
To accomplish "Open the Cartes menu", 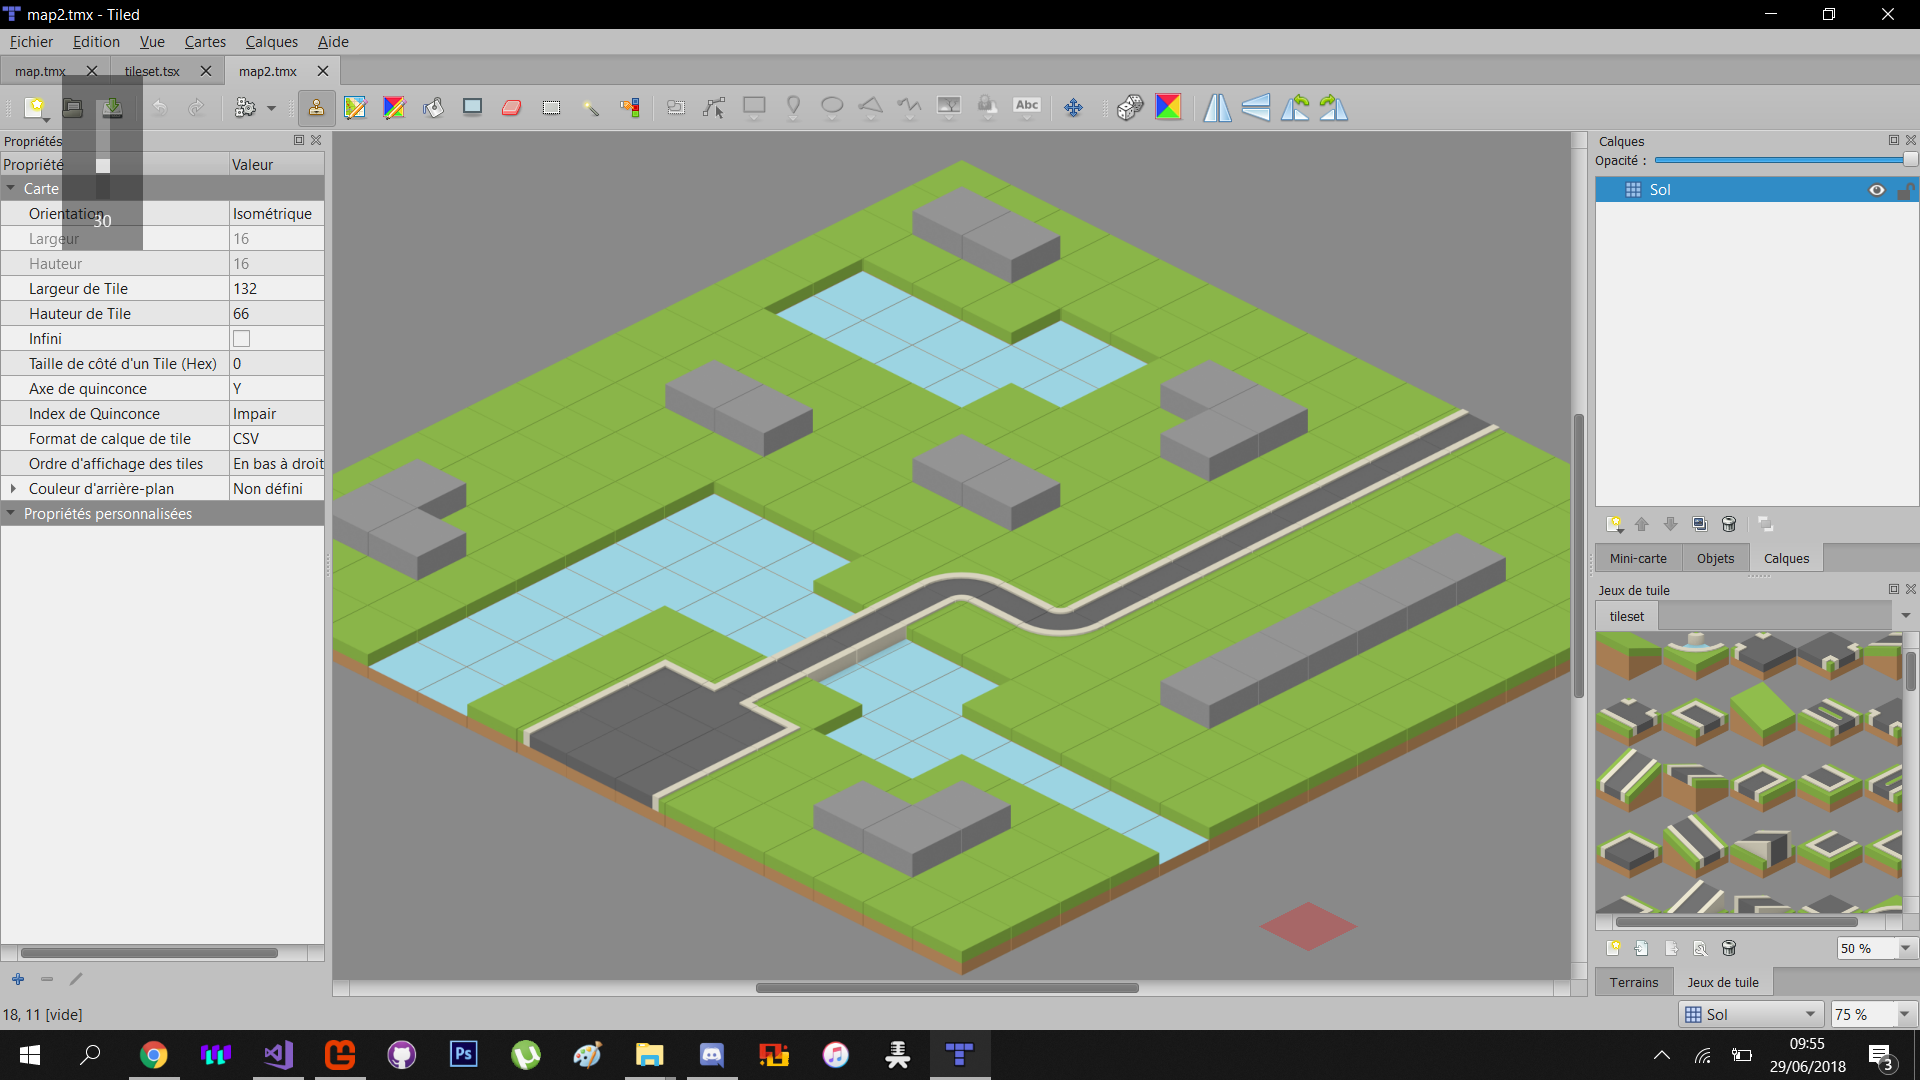I will pos(205,42).
